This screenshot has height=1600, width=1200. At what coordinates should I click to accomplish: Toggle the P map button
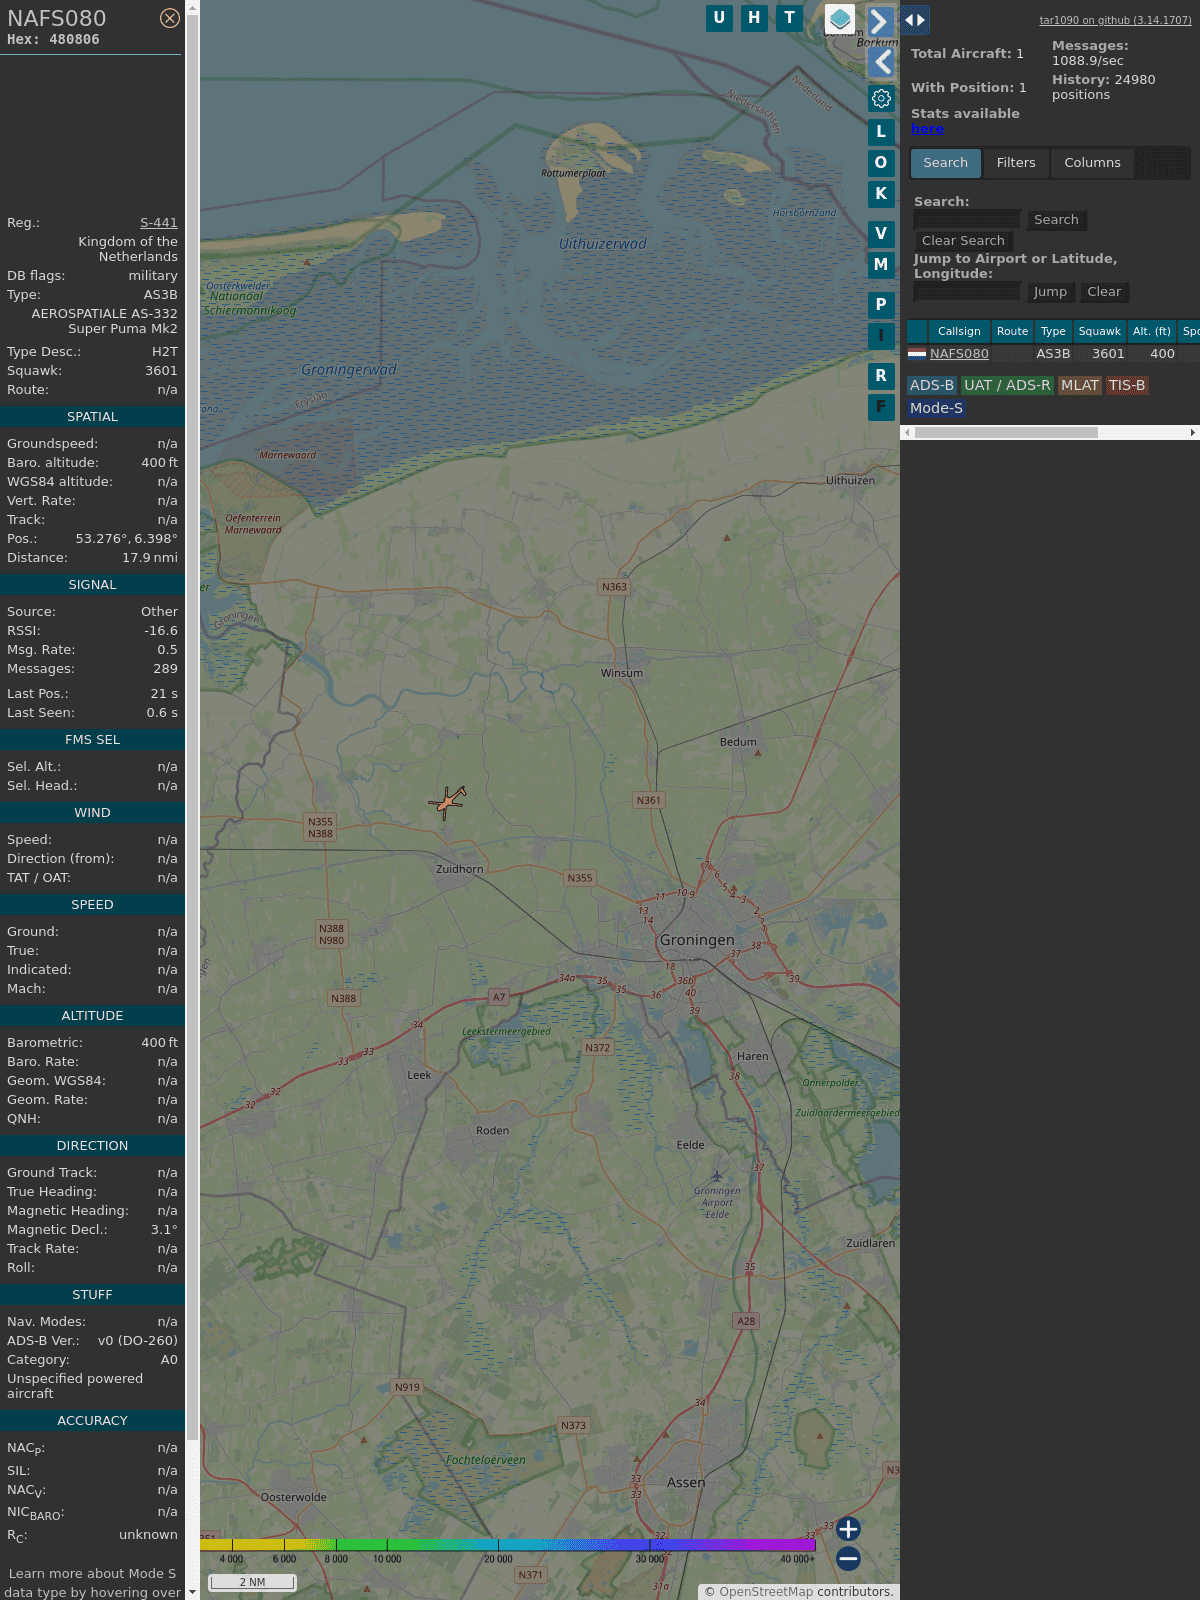[x=881, y=305]
